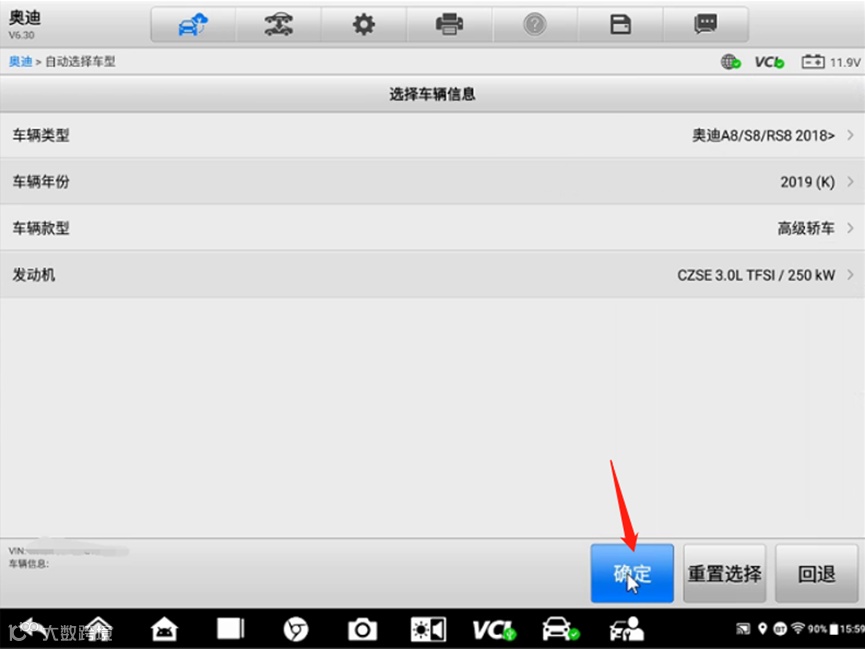This screenshot has width=865, height=649.
Task: Open the camera icon in taskbar
Action: pos(362,629)
